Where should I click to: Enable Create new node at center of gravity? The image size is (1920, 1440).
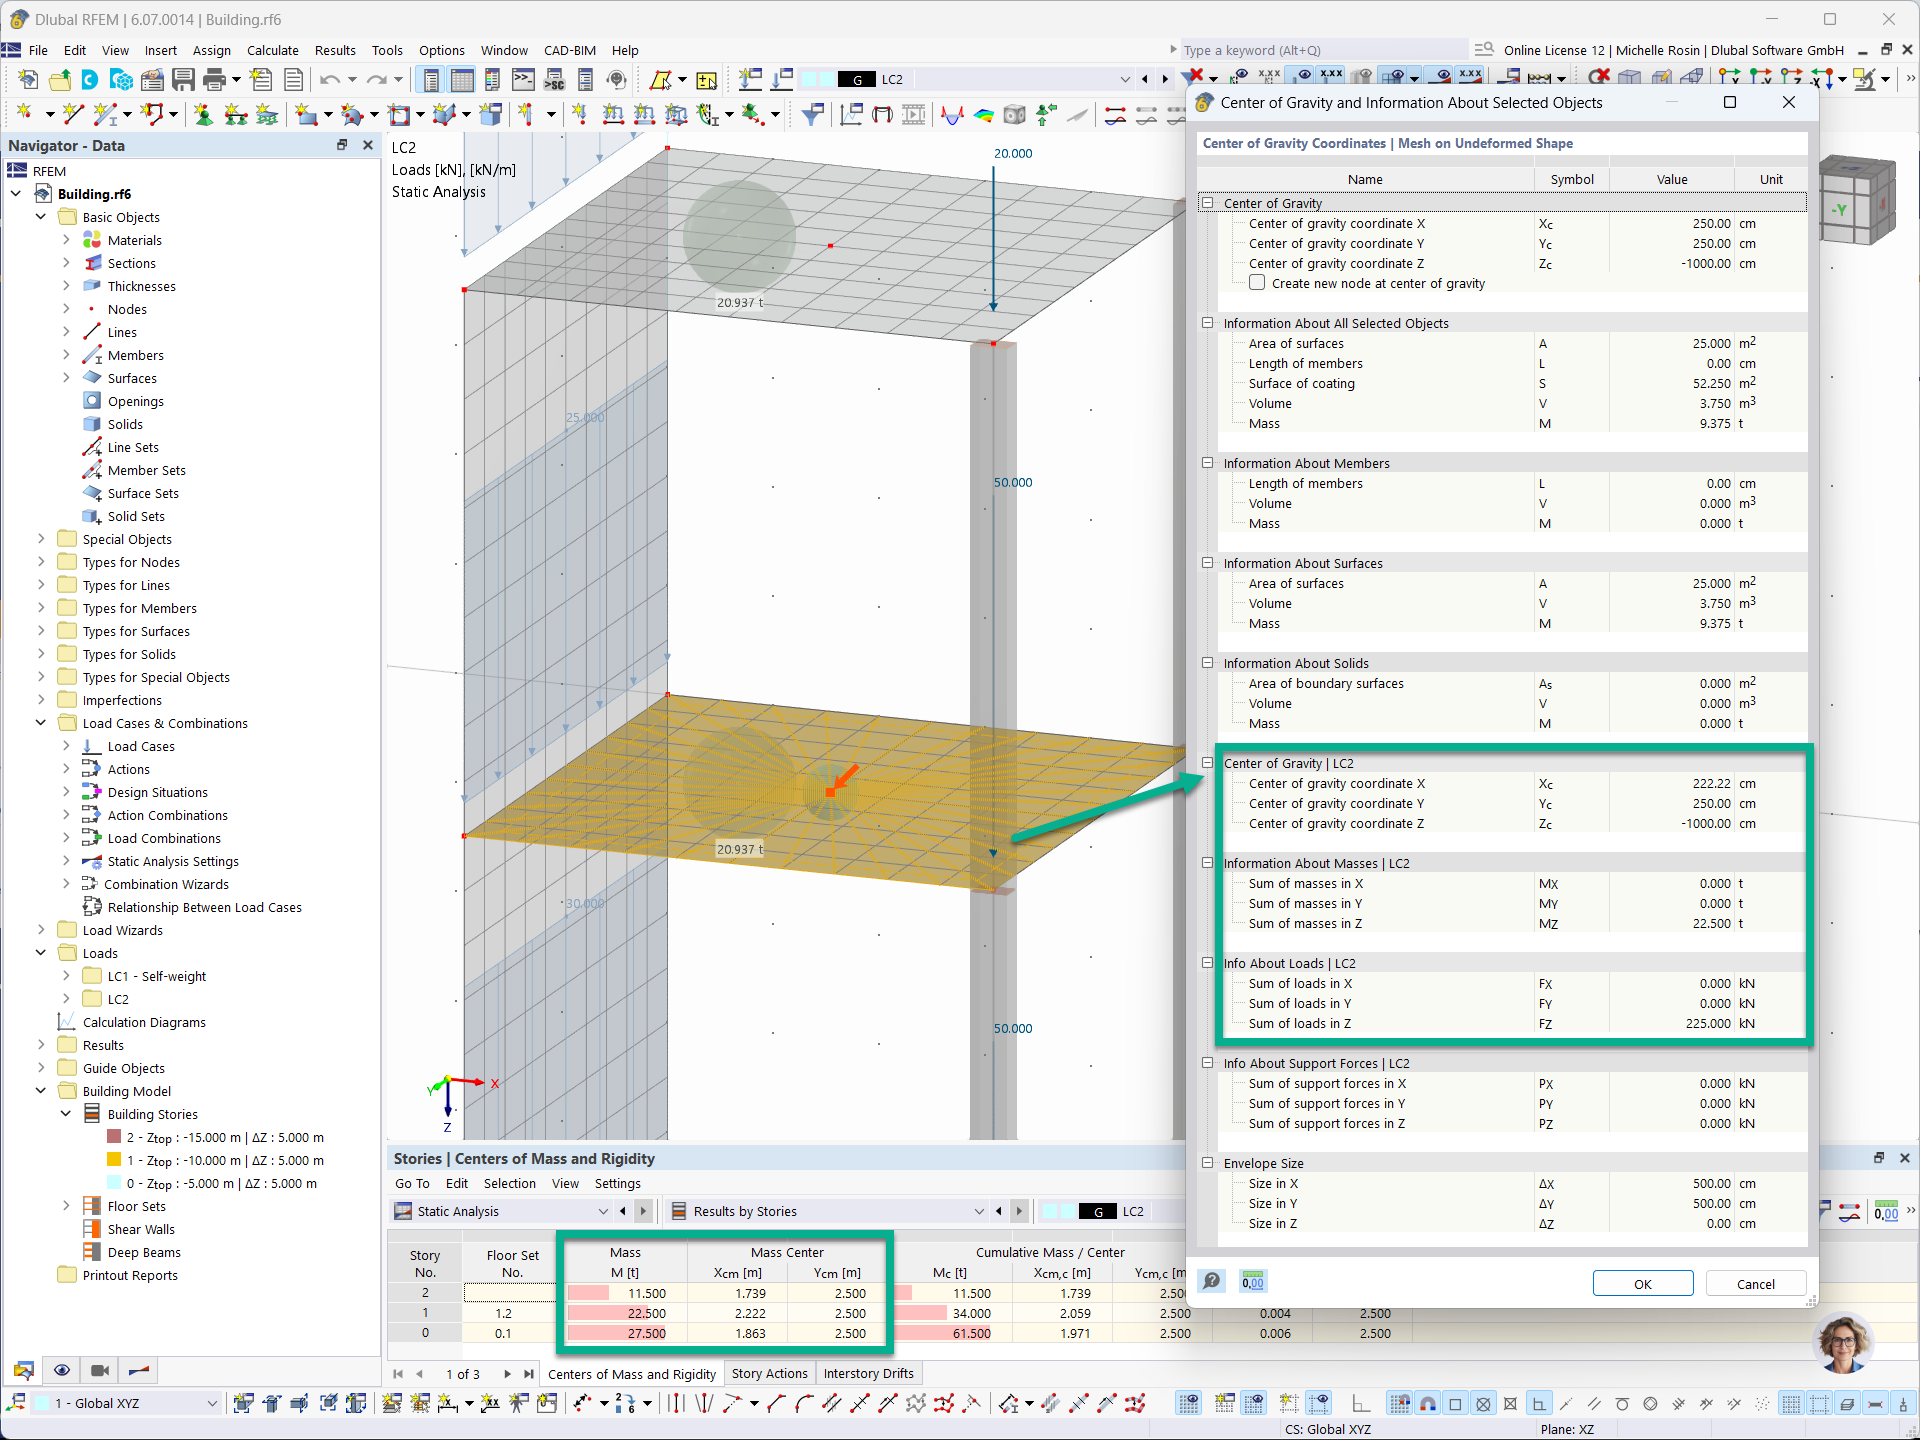coord(1257,283)
